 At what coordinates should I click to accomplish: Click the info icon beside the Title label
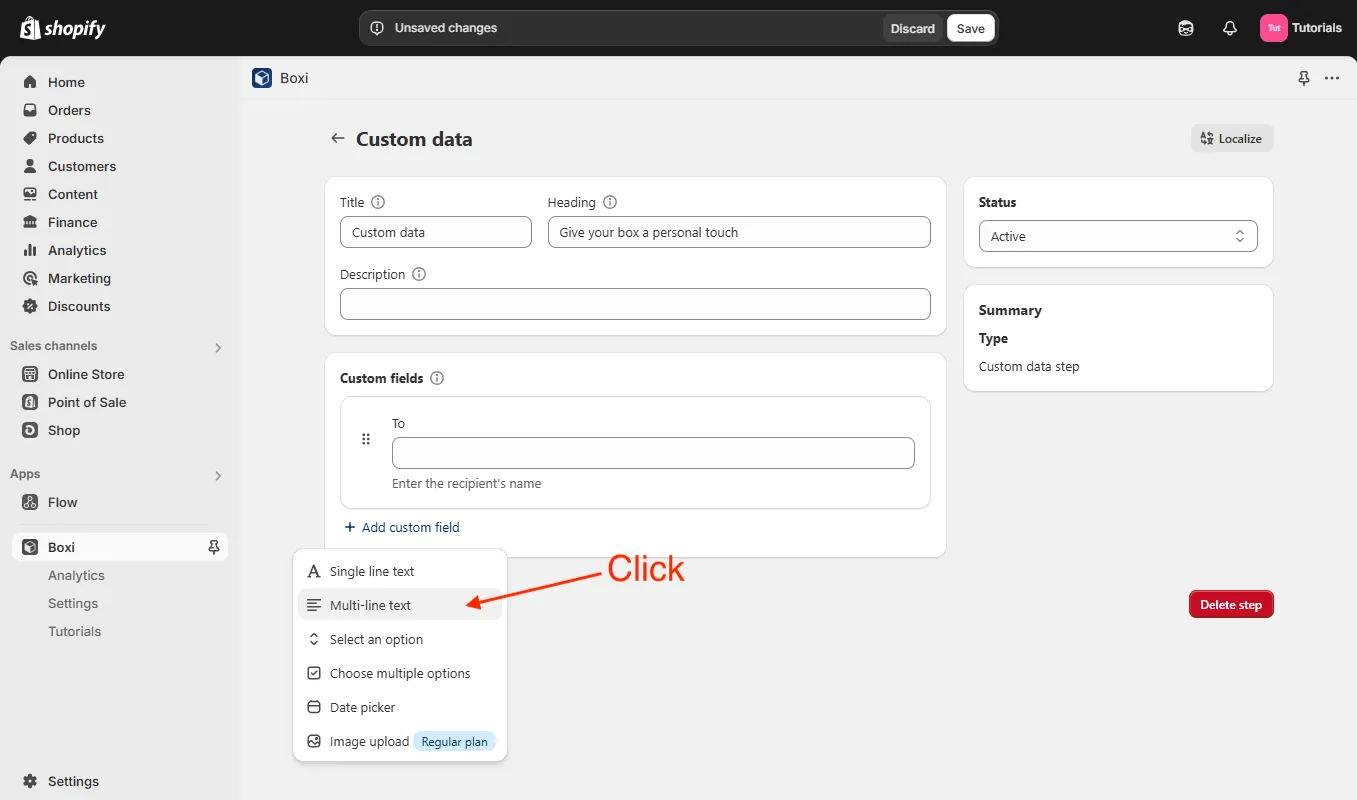378,202
